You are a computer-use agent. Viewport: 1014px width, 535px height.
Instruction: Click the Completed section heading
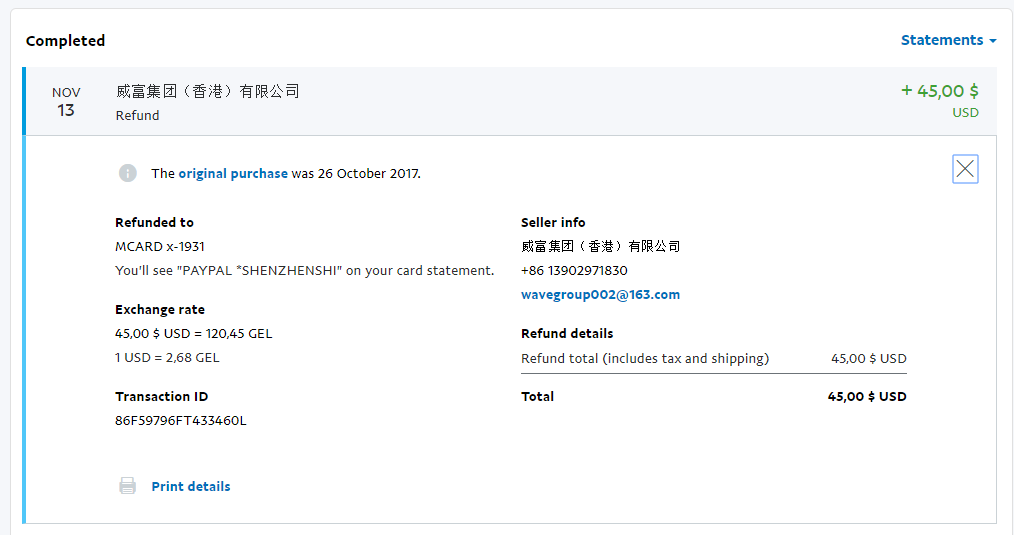point(65,41)
